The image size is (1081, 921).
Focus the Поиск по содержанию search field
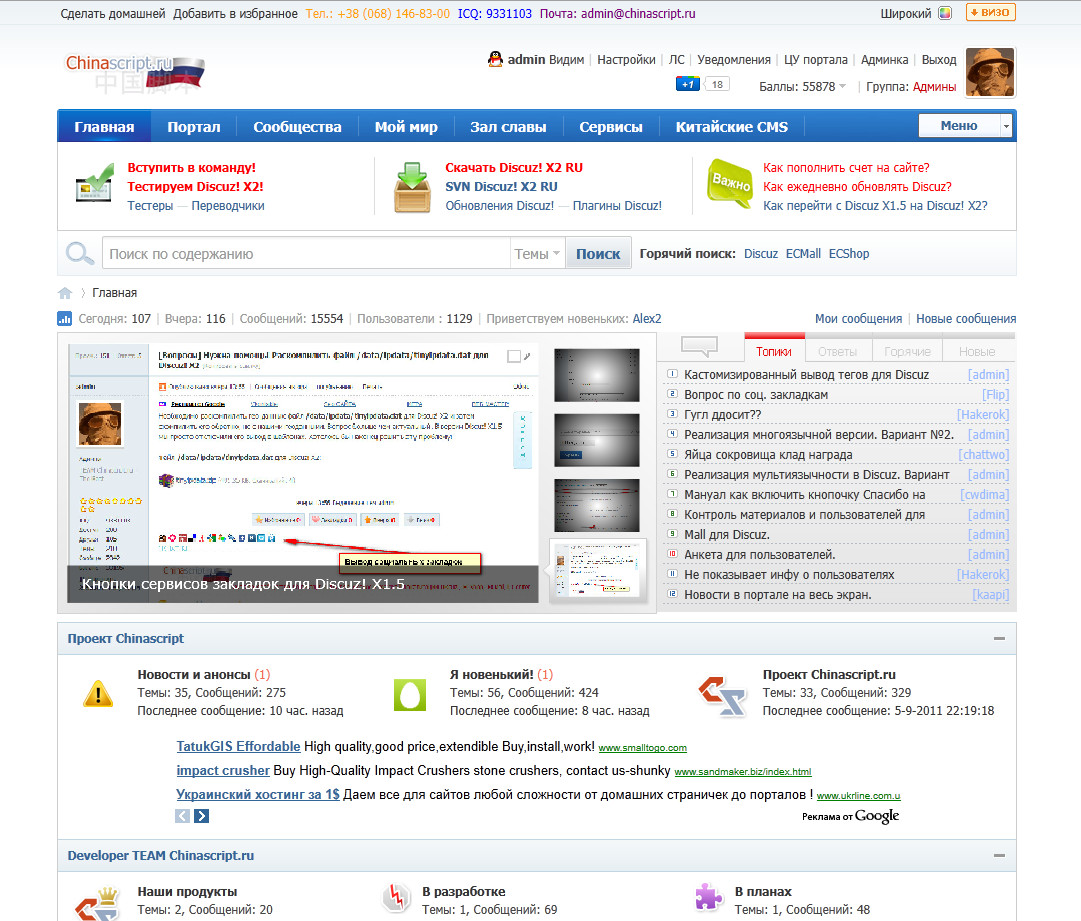coord(306,253)
